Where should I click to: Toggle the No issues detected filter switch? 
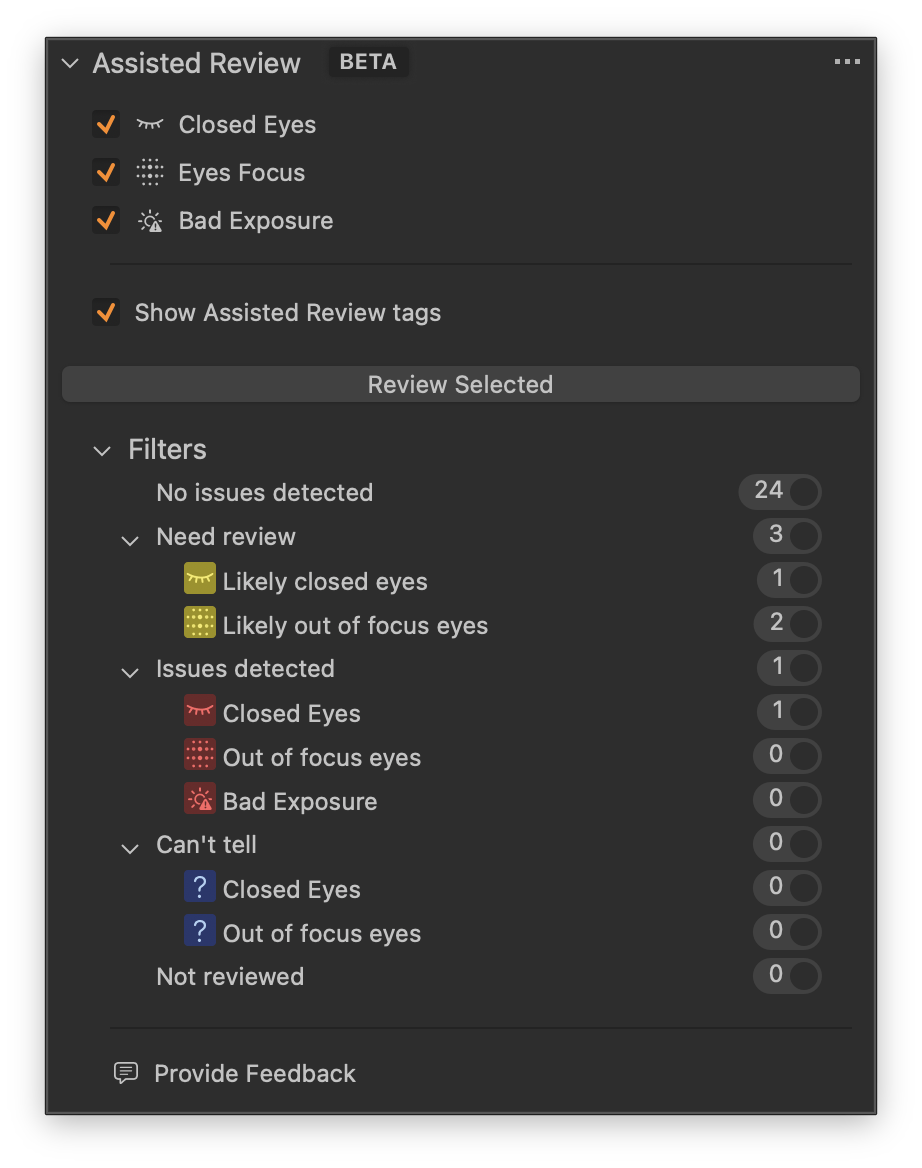click(780, 492)
